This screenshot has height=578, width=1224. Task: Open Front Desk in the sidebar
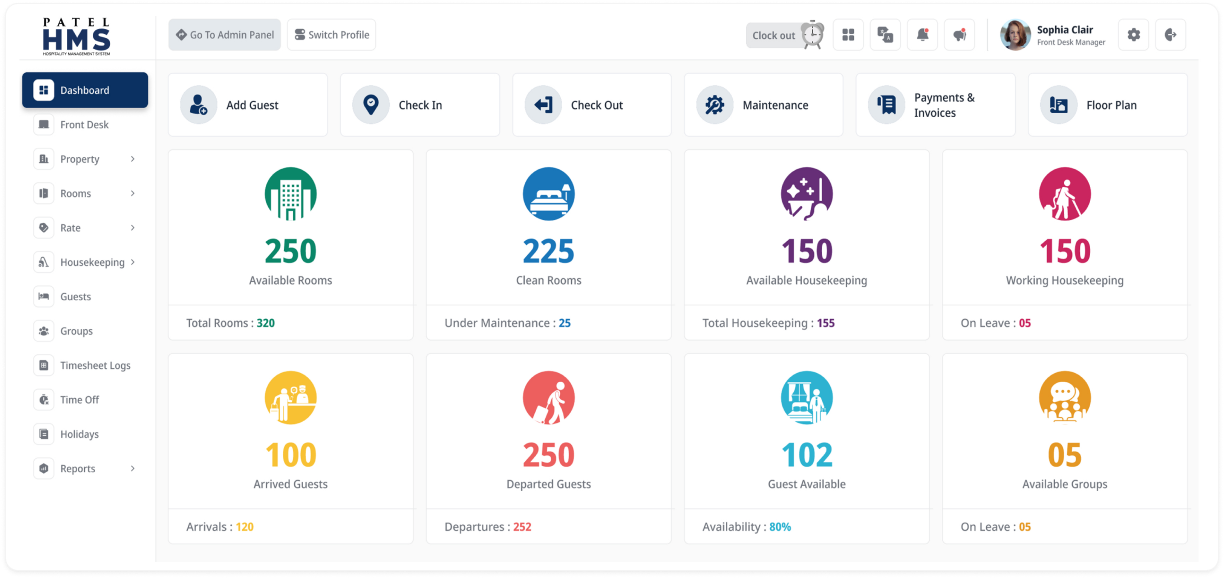pyautogui.click(x=84, y=125)
